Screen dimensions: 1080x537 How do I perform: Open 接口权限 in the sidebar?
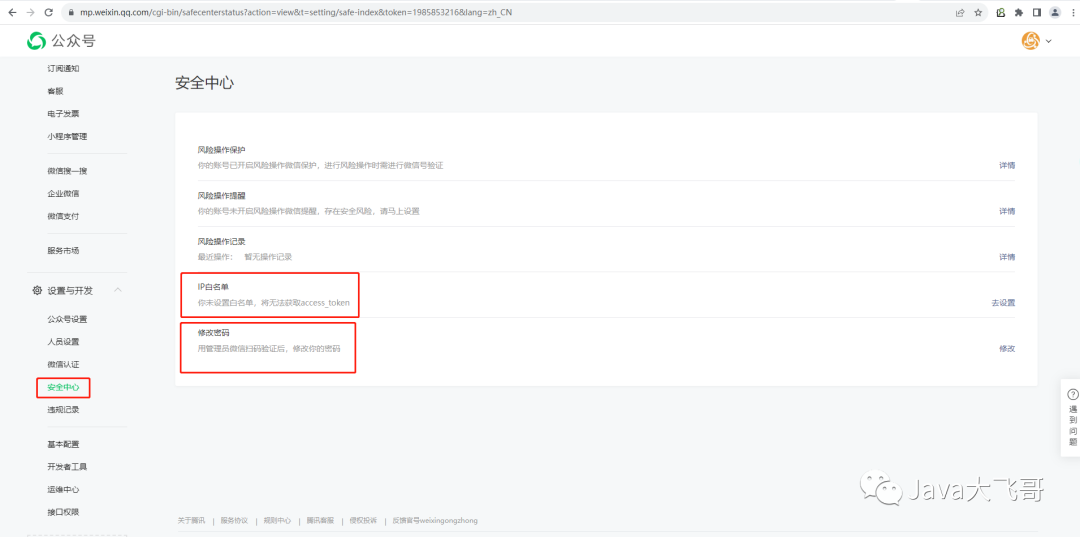coord(63,512)
